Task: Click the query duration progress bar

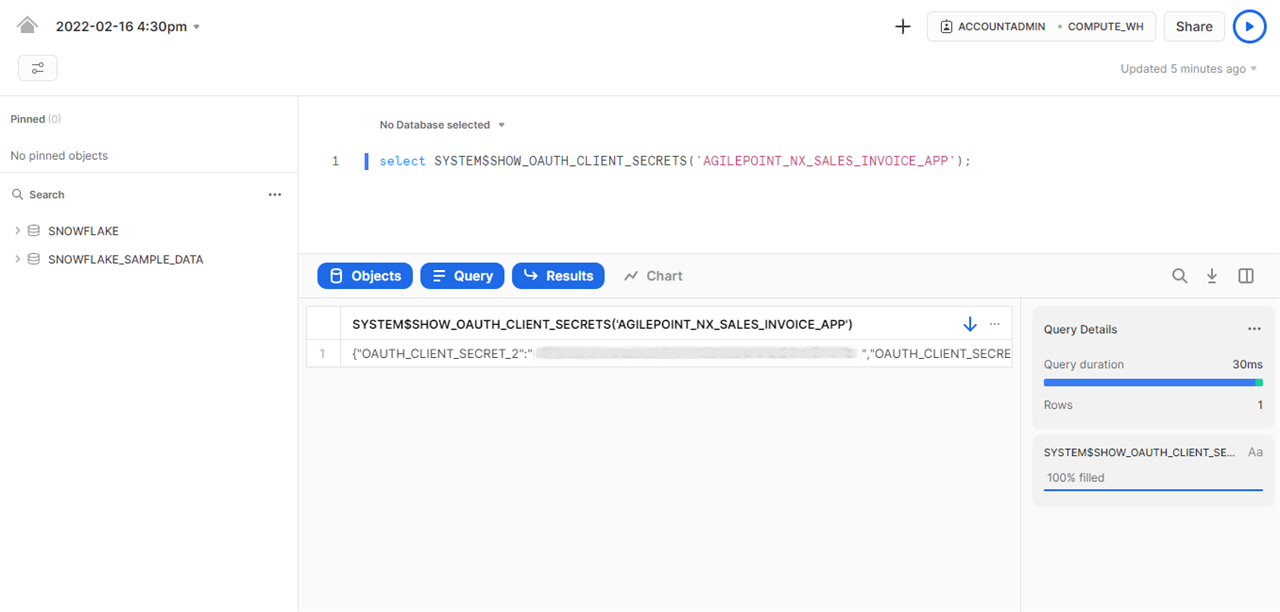Action: pyautogui.click(x=1153, y=382)
